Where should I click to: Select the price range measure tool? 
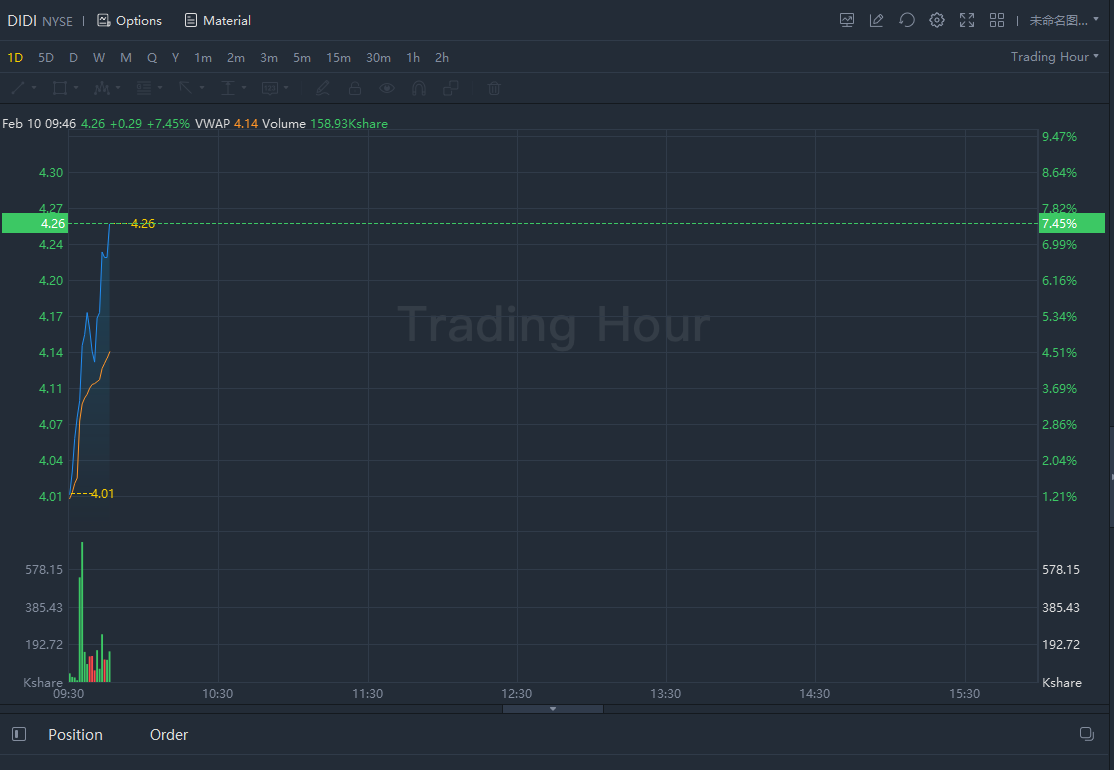tap(228, 88)
